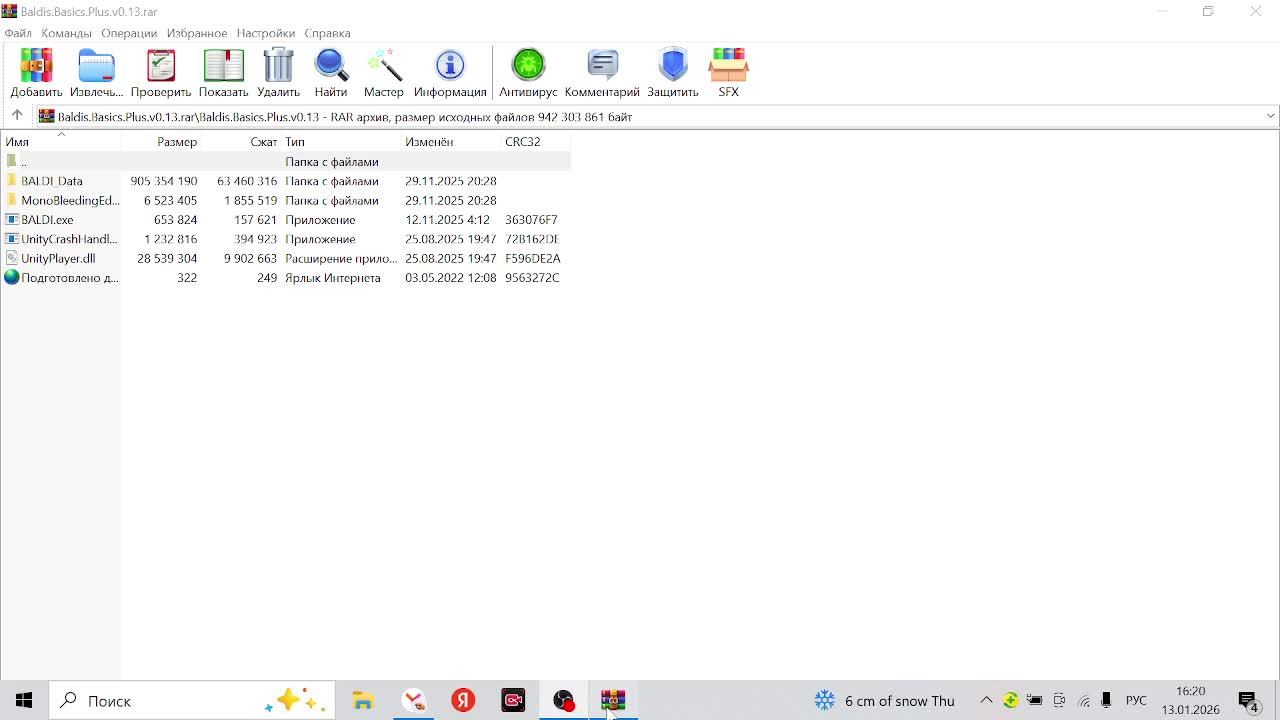Switch the РУС input language
1280x720 pixels.
[x=1137, y=701]
